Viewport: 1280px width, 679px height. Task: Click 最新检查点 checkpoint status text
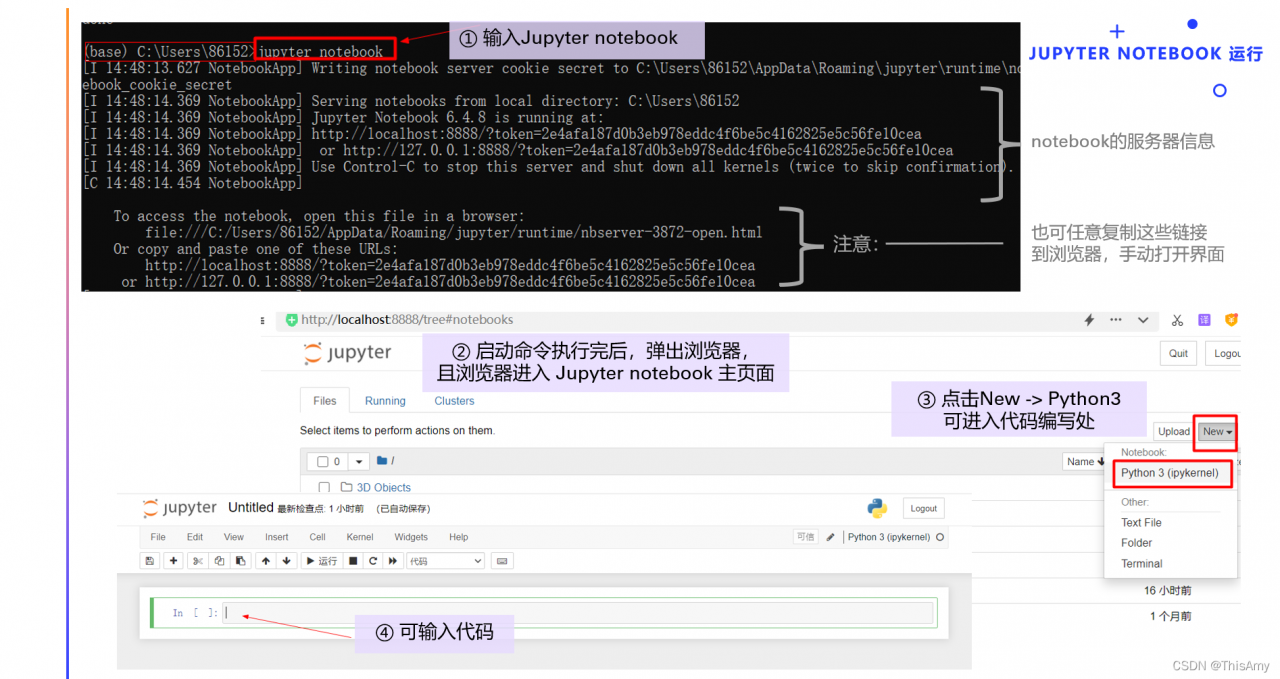320,509
